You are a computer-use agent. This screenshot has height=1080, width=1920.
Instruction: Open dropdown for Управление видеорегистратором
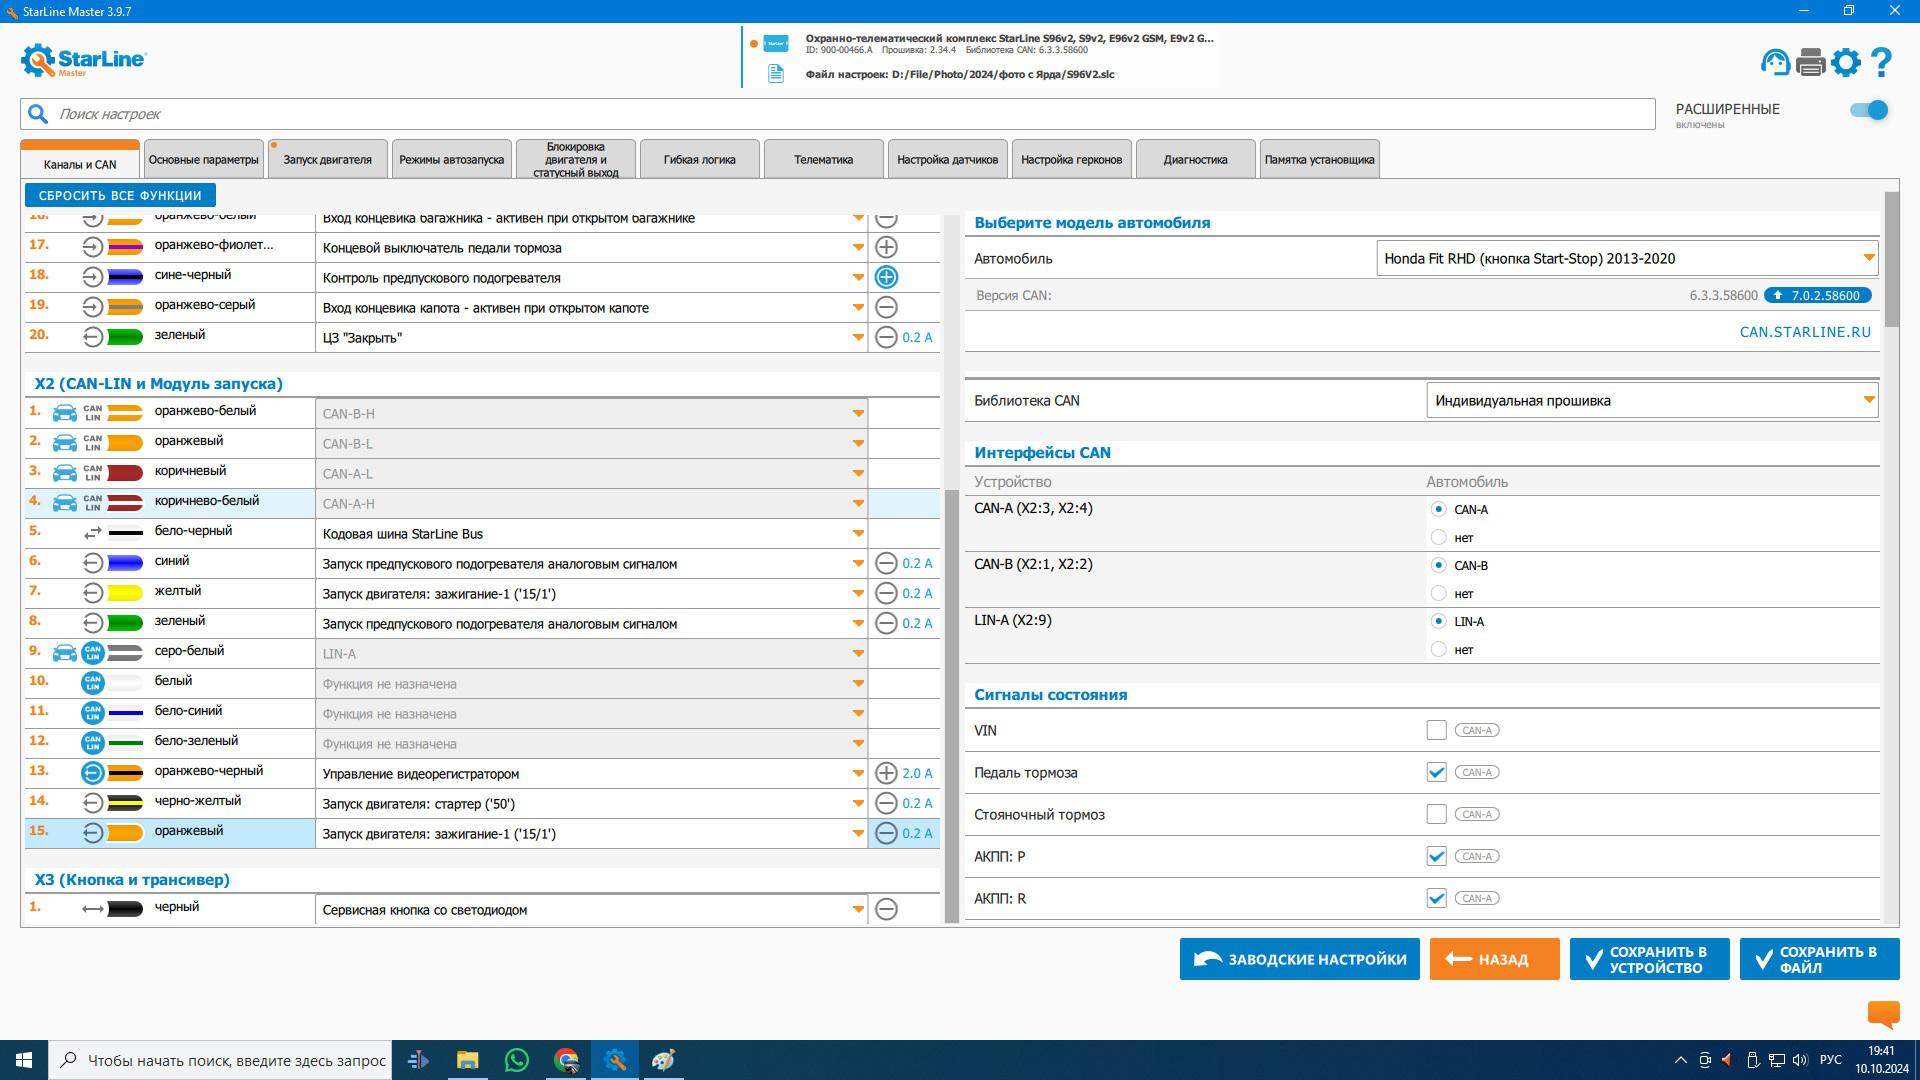point(591,773)
